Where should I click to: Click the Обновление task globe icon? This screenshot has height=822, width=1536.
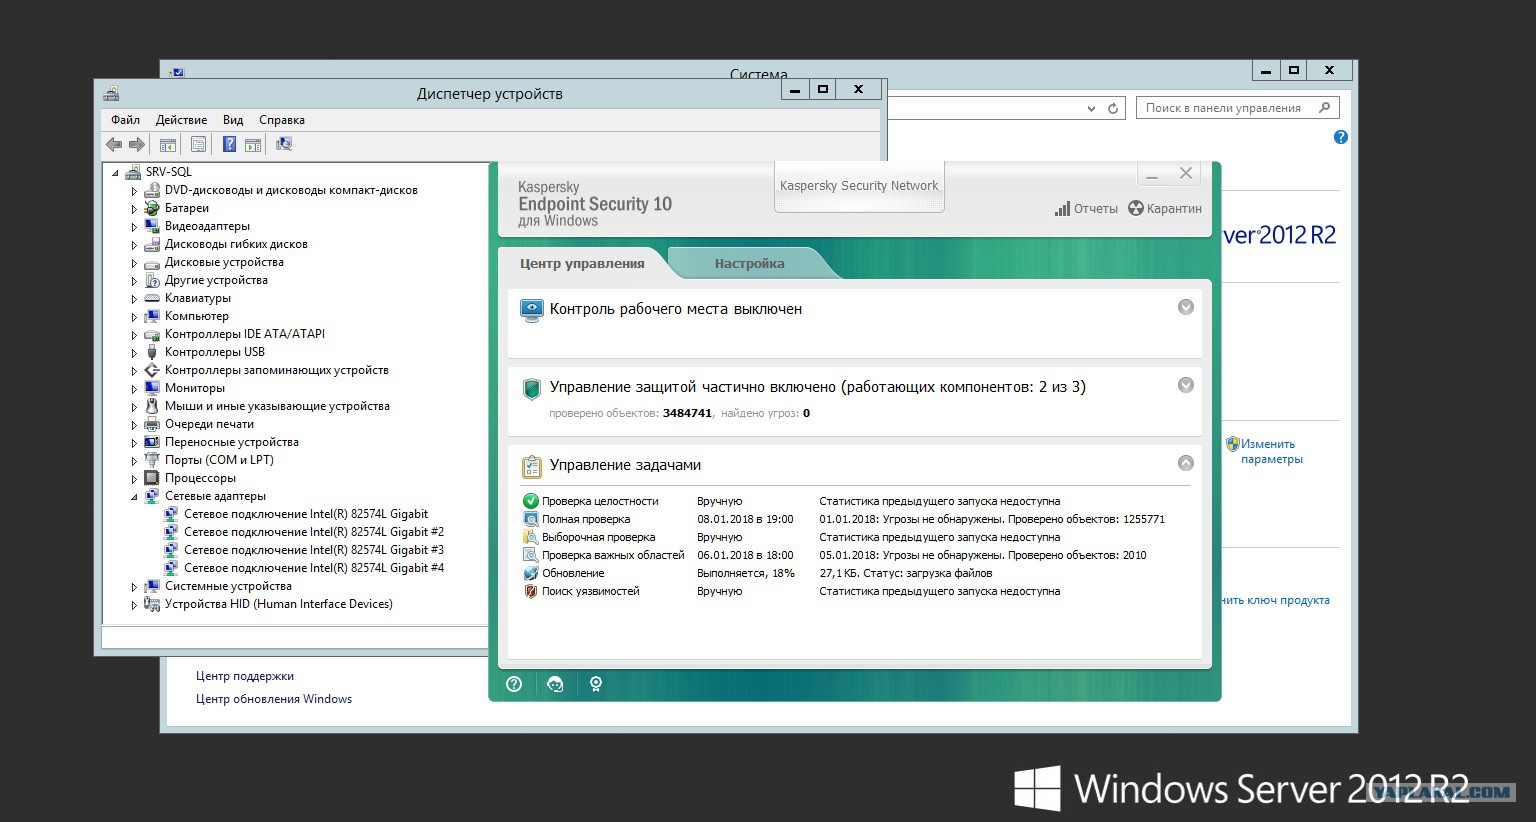[x=531, y=573]
